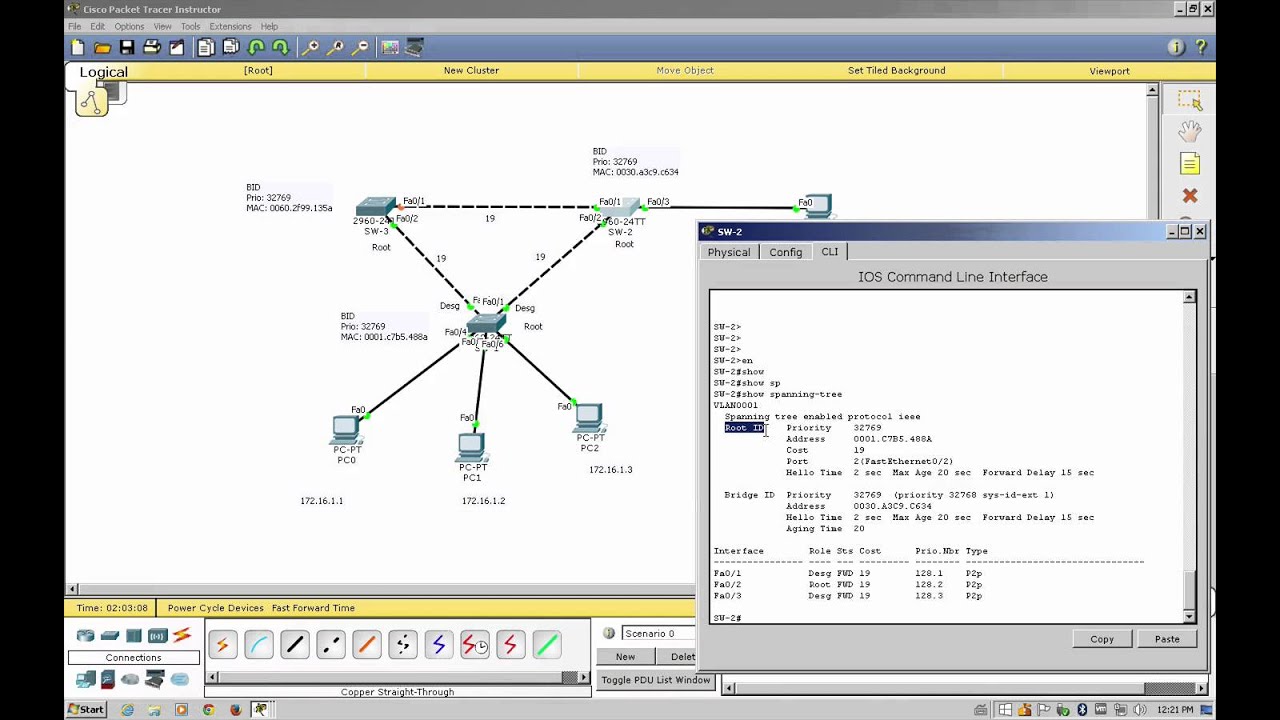Screen dimensions: 1280x720
Task: Pick the Automatically Choose Connection Type cable
Action: click(x=223, y=645)
